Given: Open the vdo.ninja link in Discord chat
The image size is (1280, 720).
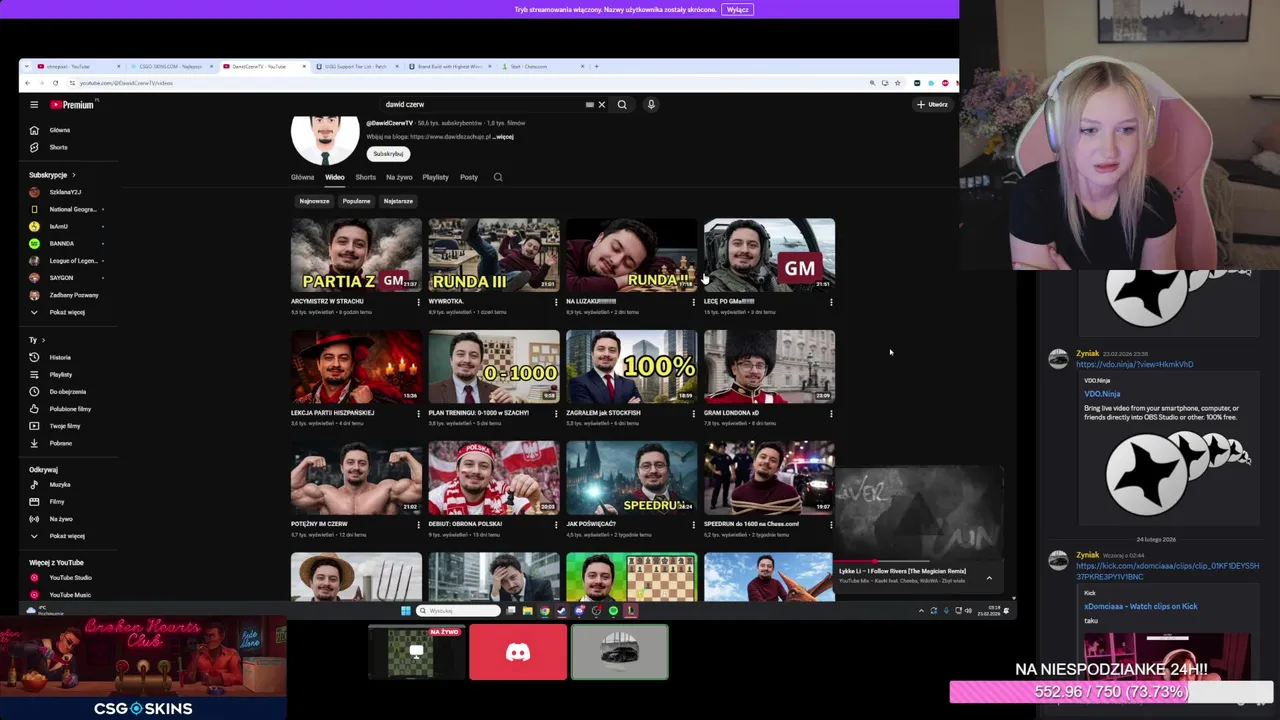Looking at the screenshot, I should pos(1134,364).
